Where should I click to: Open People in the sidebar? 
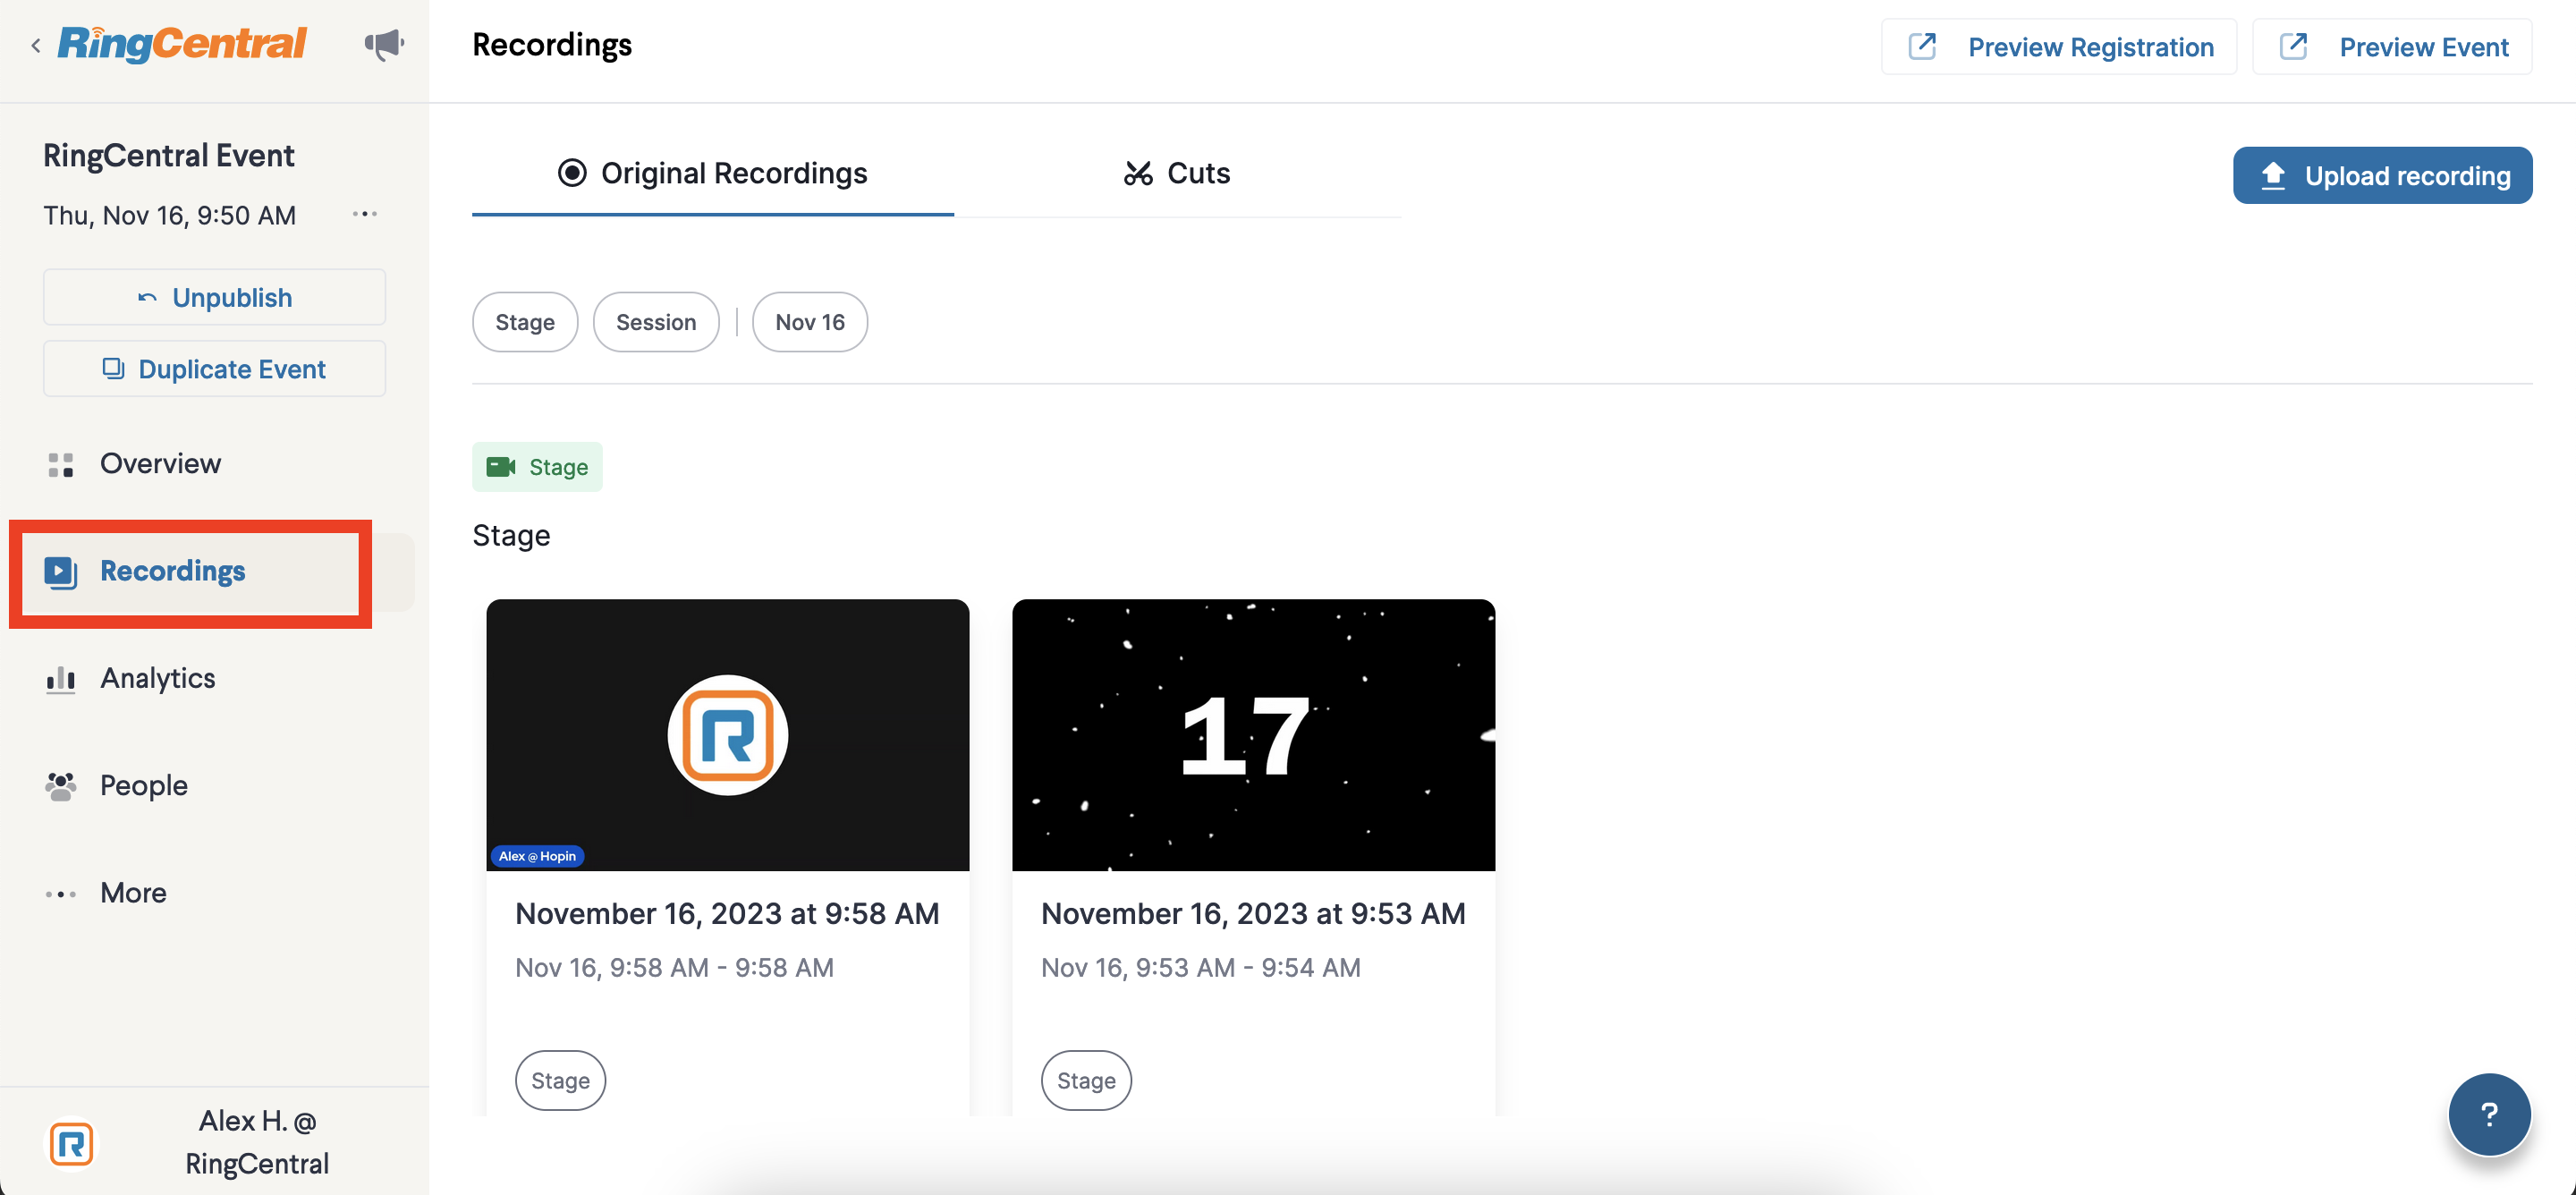click(x=144, y=785)
